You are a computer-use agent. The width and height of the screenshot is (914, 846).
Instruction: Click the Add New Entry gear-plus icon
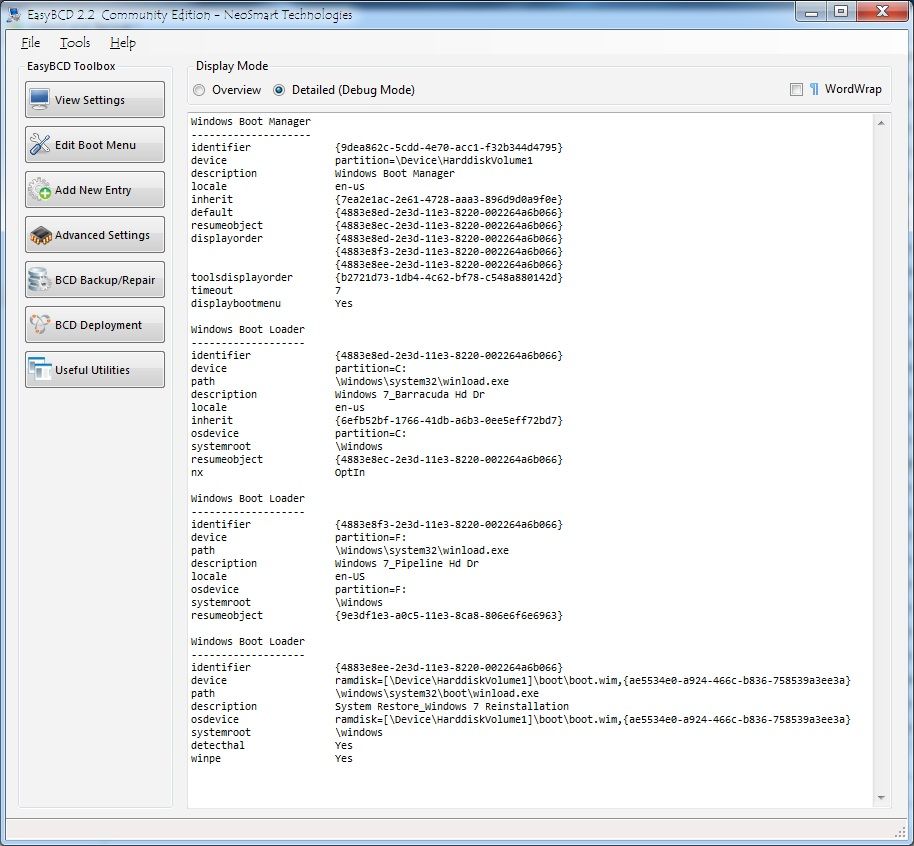[40, 189]
